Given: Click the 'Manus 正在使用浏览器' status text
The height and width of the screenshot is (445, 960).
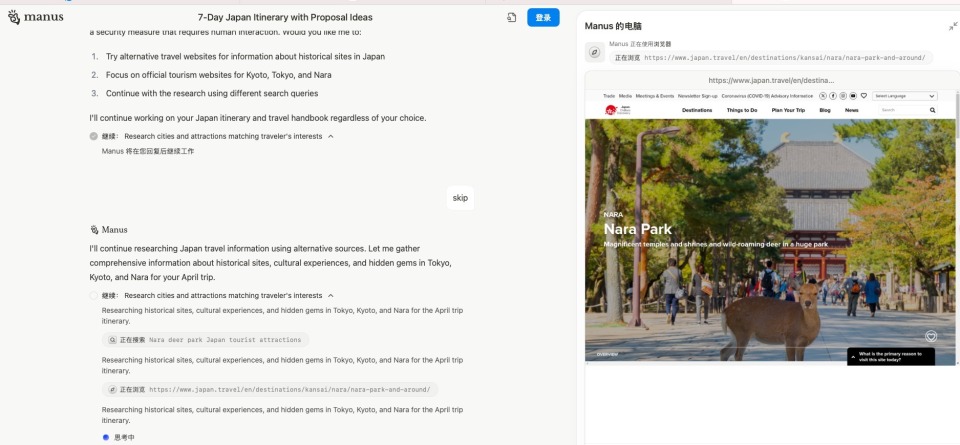Looking at the screenshot, I should coord(640,44).
